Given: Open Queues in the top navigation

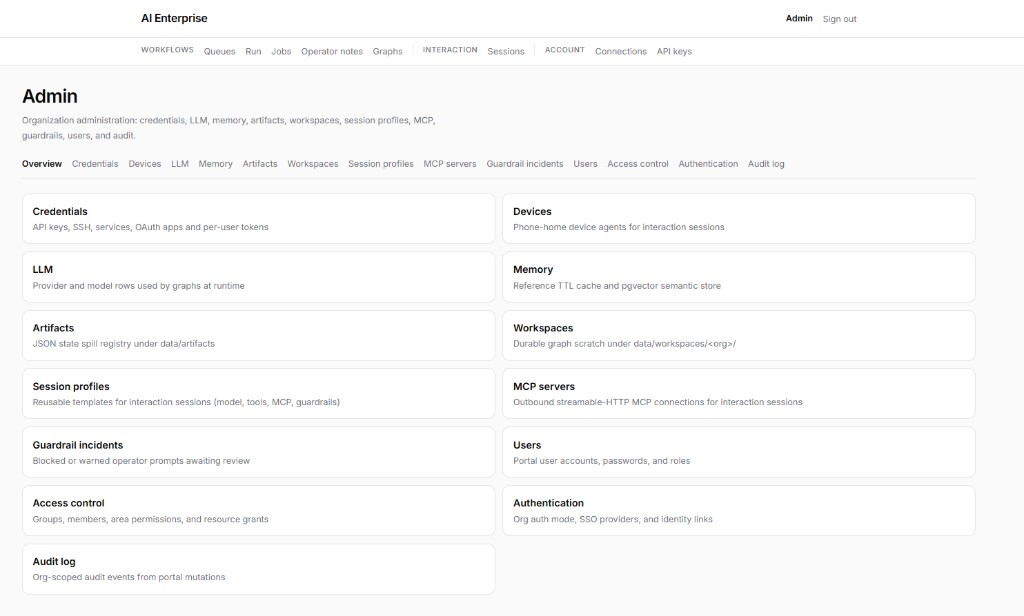Looking at the screenshot, I should tap(219, 51).
